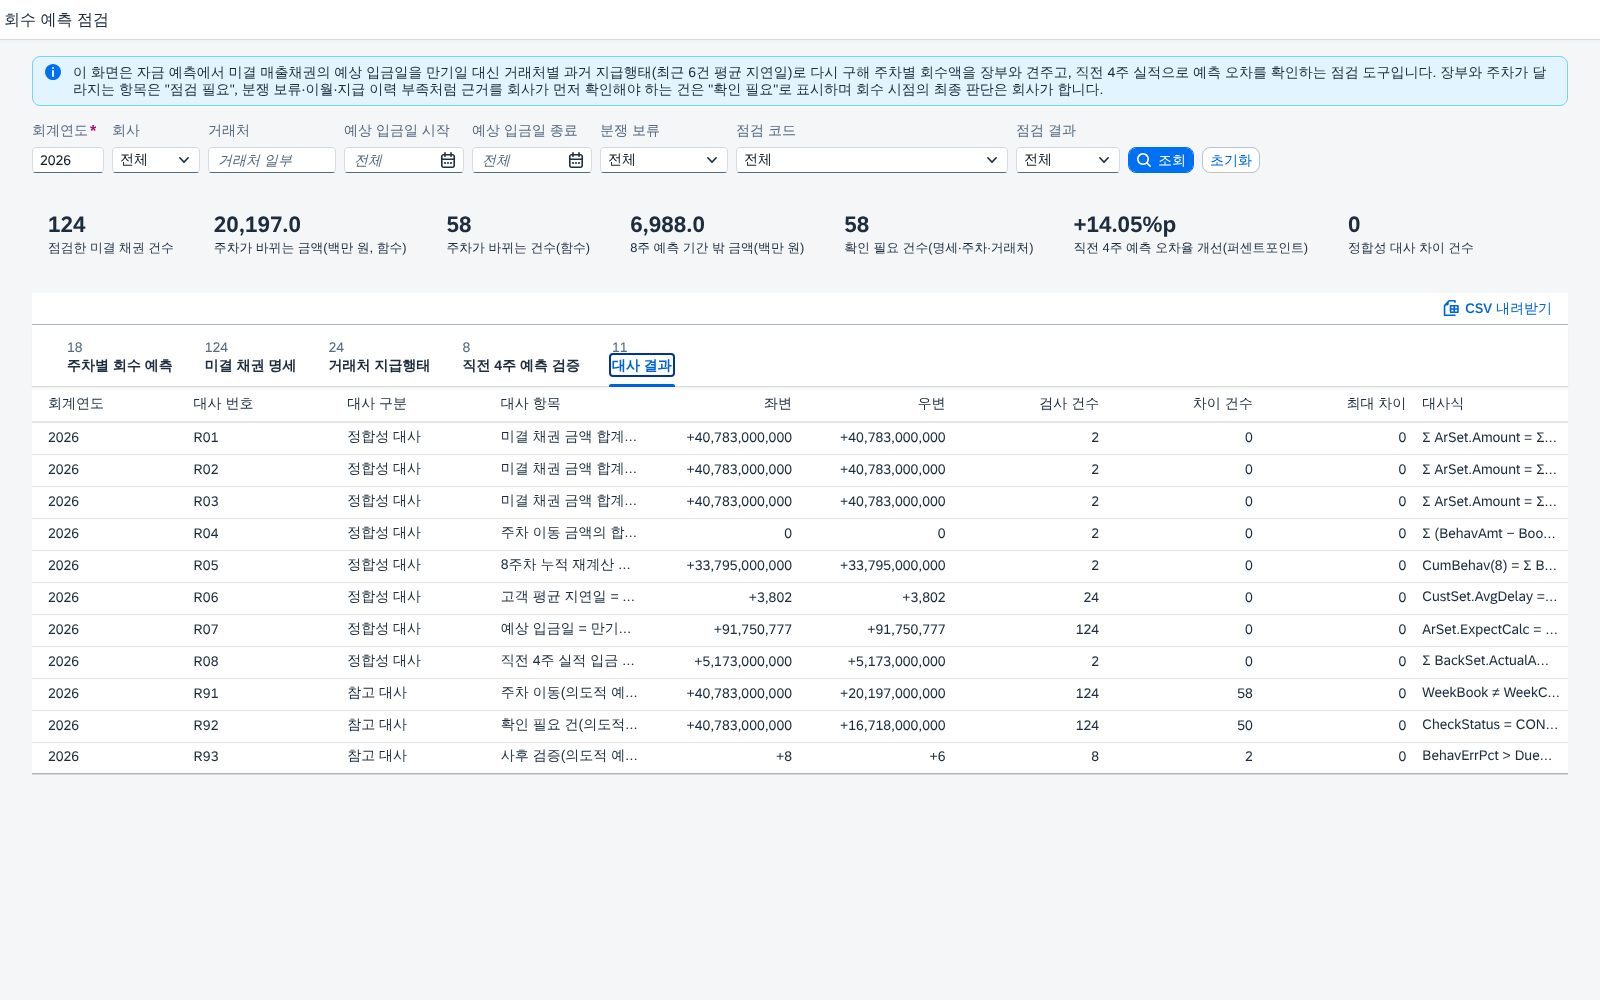Click the 우변 column header

tap(931, 403)
